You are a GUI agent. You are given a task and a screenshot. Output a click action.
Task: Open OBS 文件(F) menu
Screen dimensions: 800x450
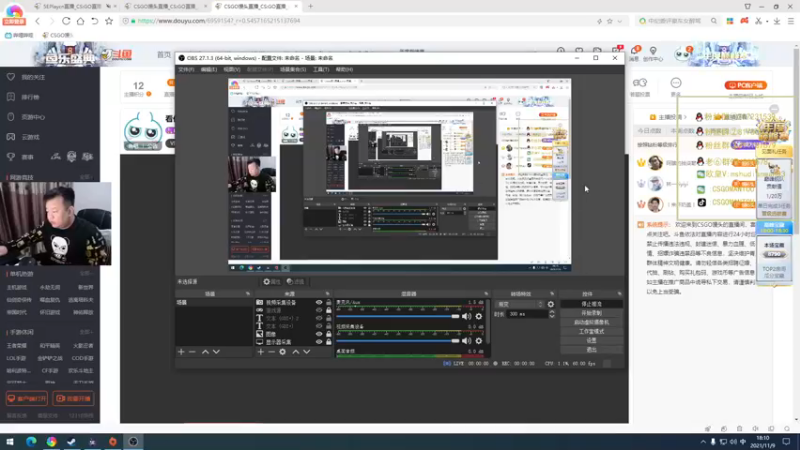click(x=186, y=69)
